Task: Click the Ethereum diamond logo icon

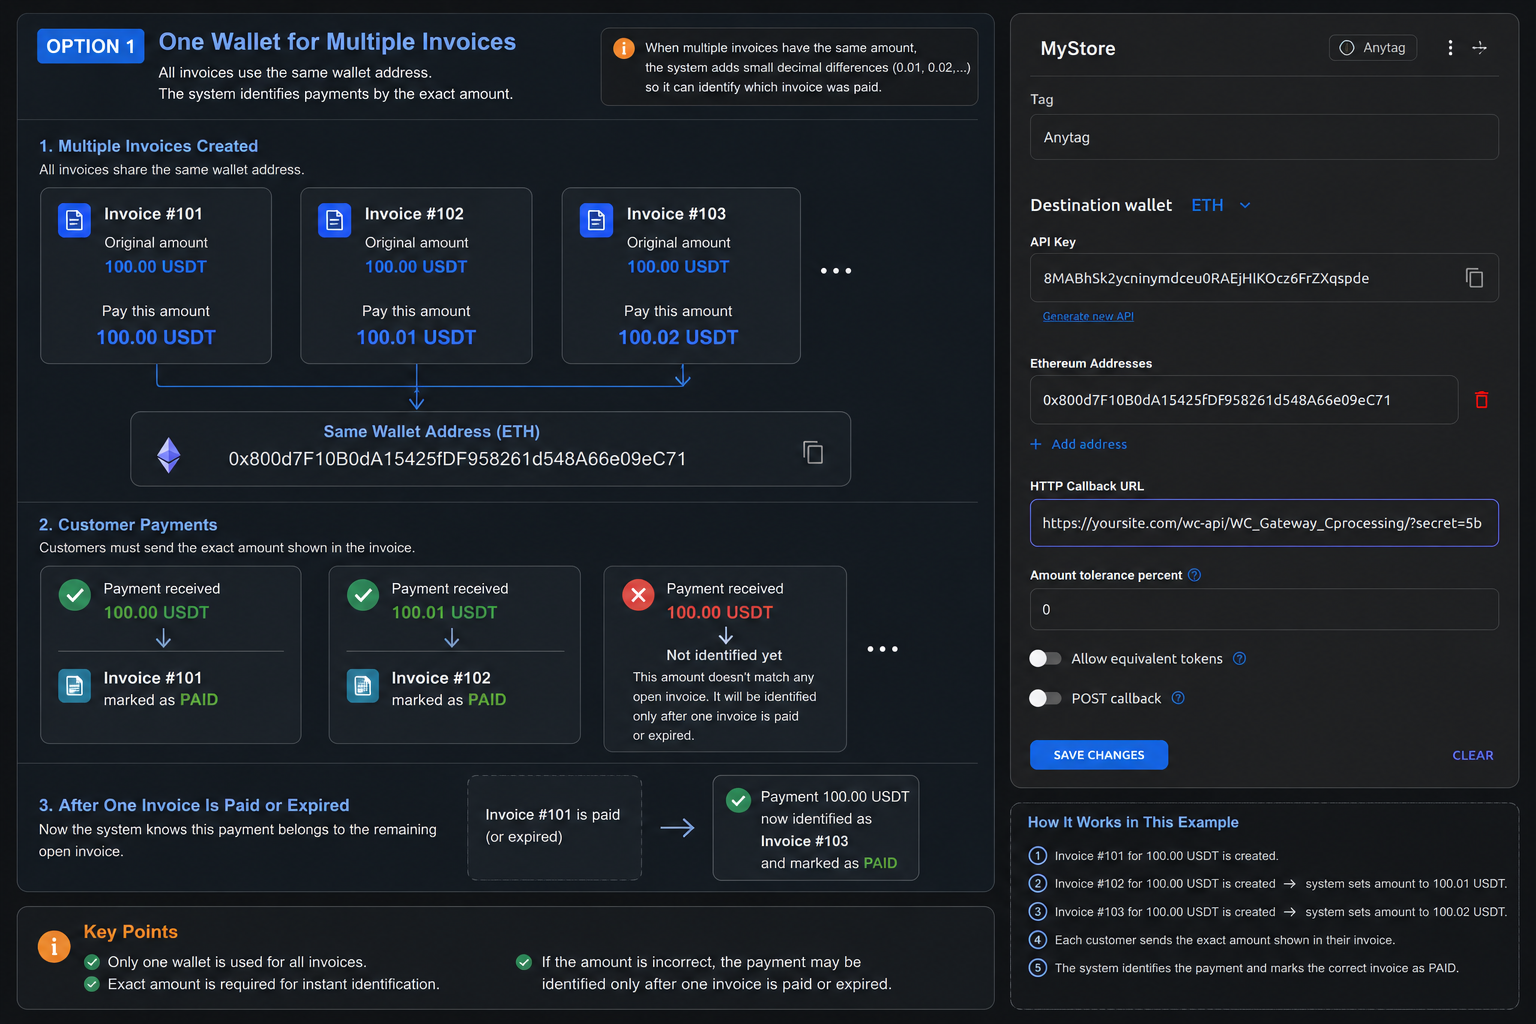Action: click(169, 455)
